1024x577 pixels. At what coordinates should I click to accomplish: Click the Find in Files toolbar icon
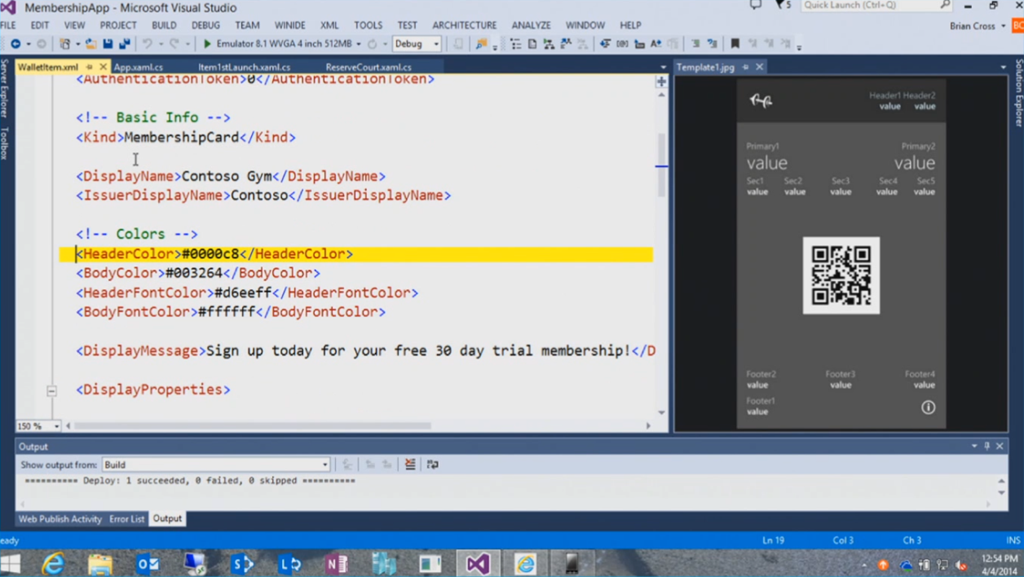[481, 44]
